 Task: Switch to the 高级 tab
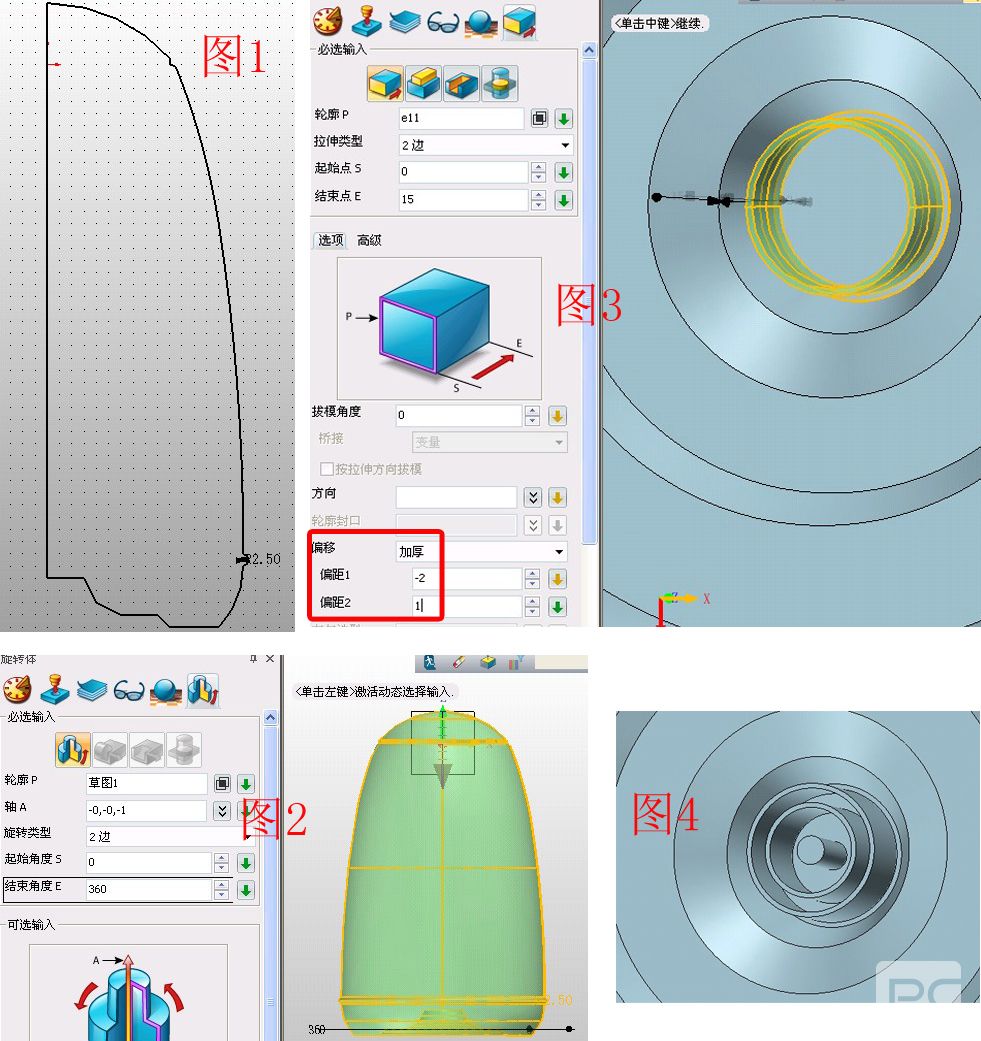click(x=369, y=240)
